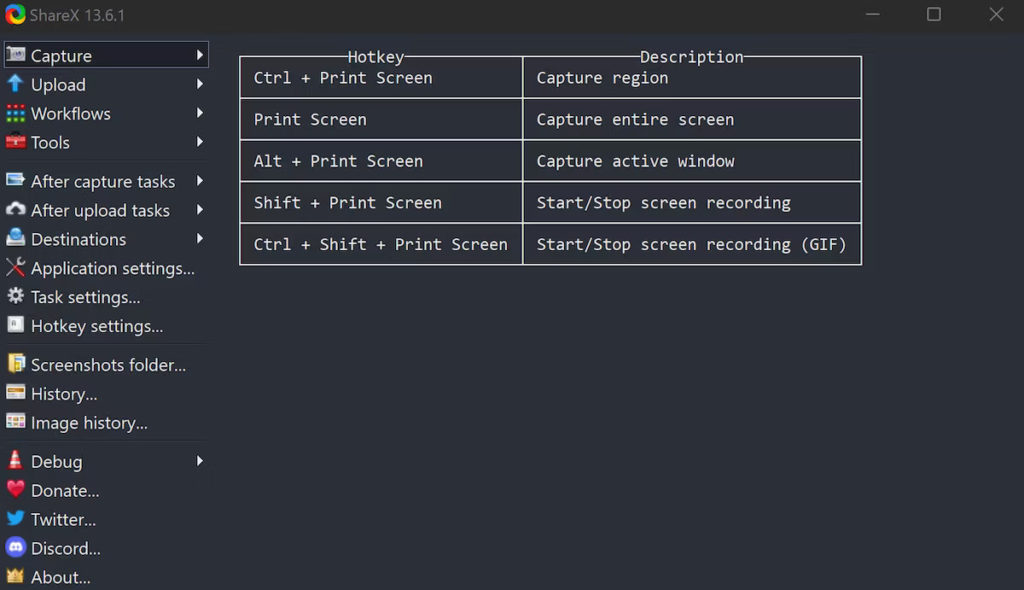Image resolution: width=1024 pixels, height=590 pixels.
Task: Click the Discord logo icon
Action: (15, 548)
